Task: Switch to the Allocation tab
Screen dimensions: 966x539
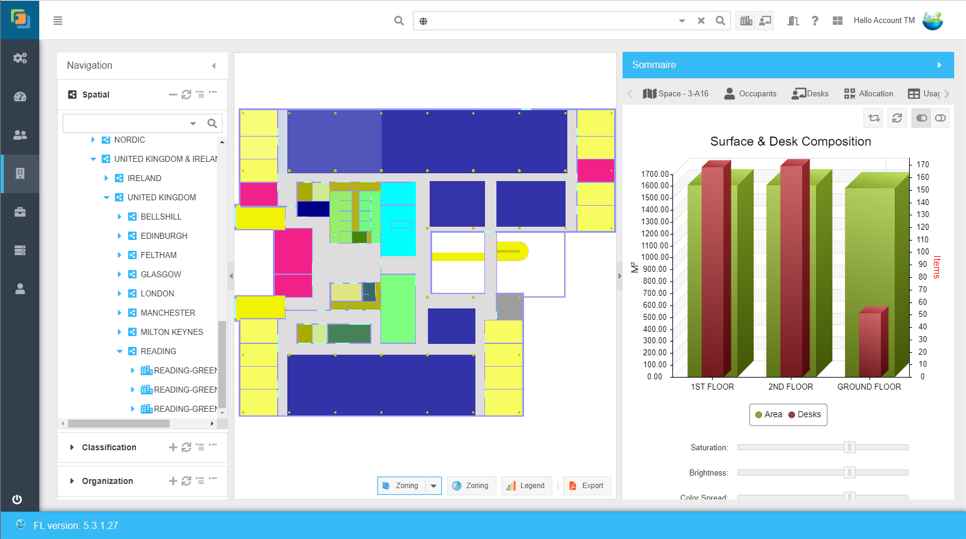Action: [868, 94]
